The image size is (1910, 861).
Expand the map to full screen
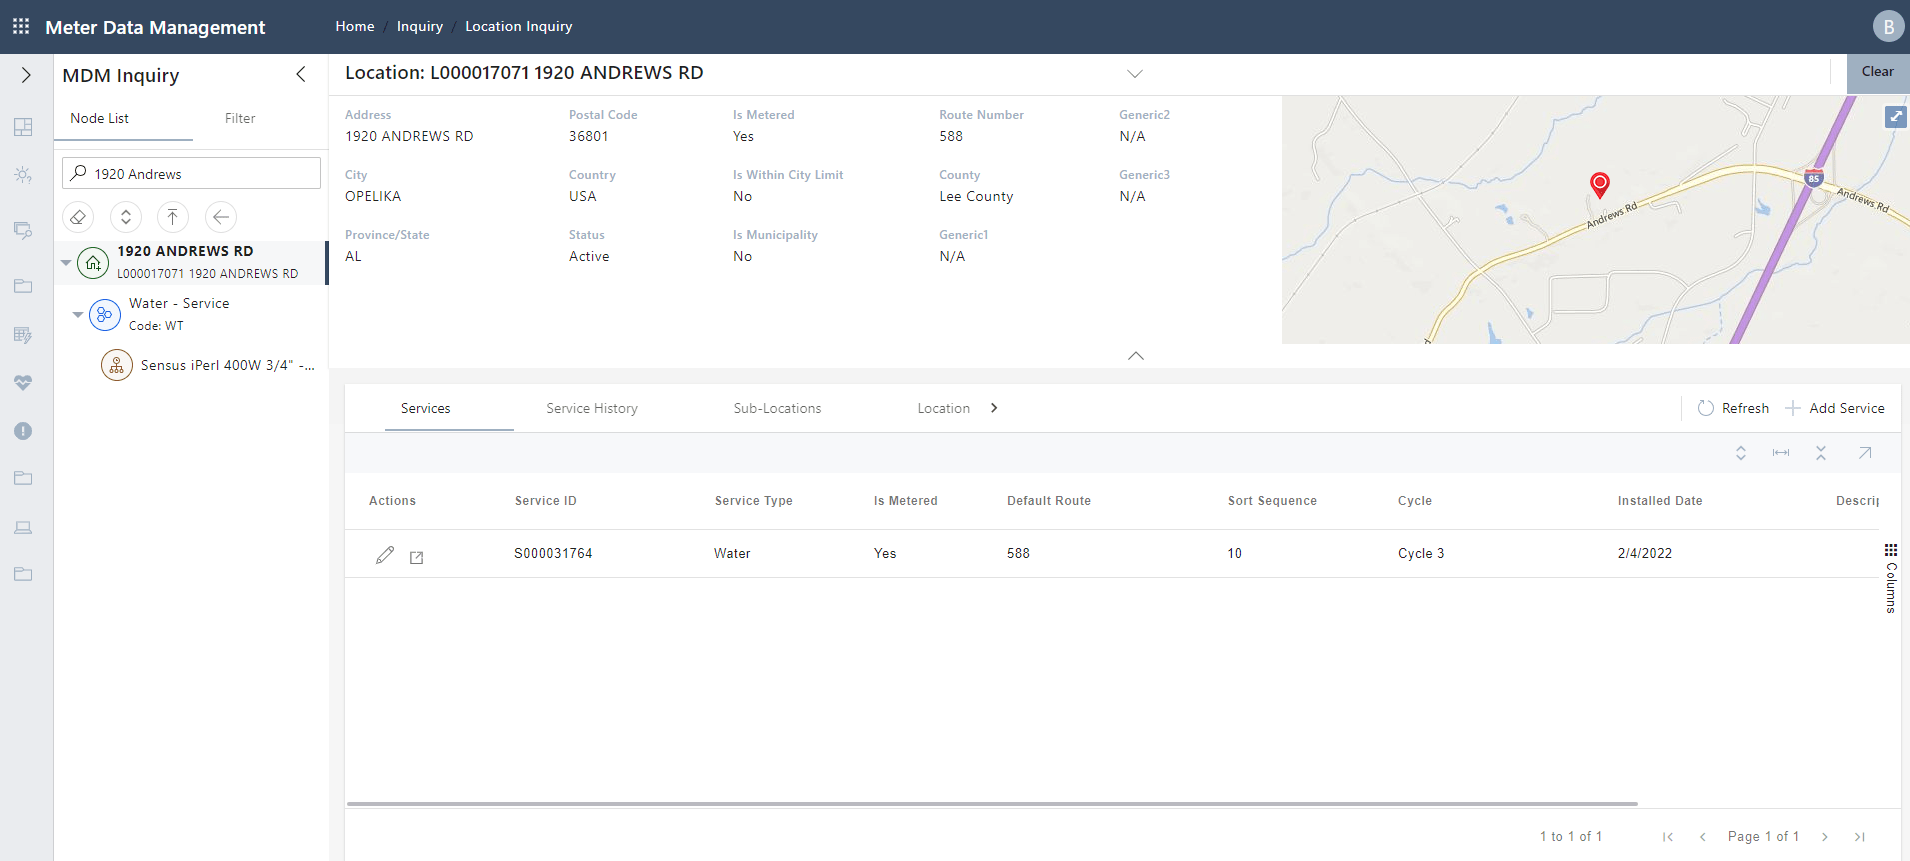coord(1895,117)
